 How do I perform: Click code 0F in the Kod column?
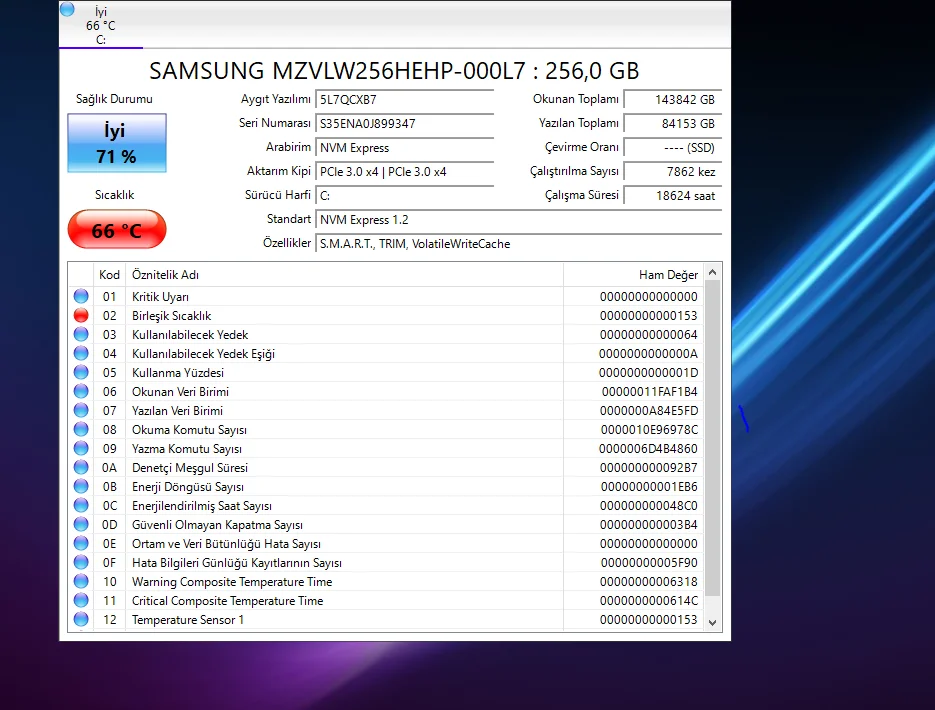pos(109,562)
